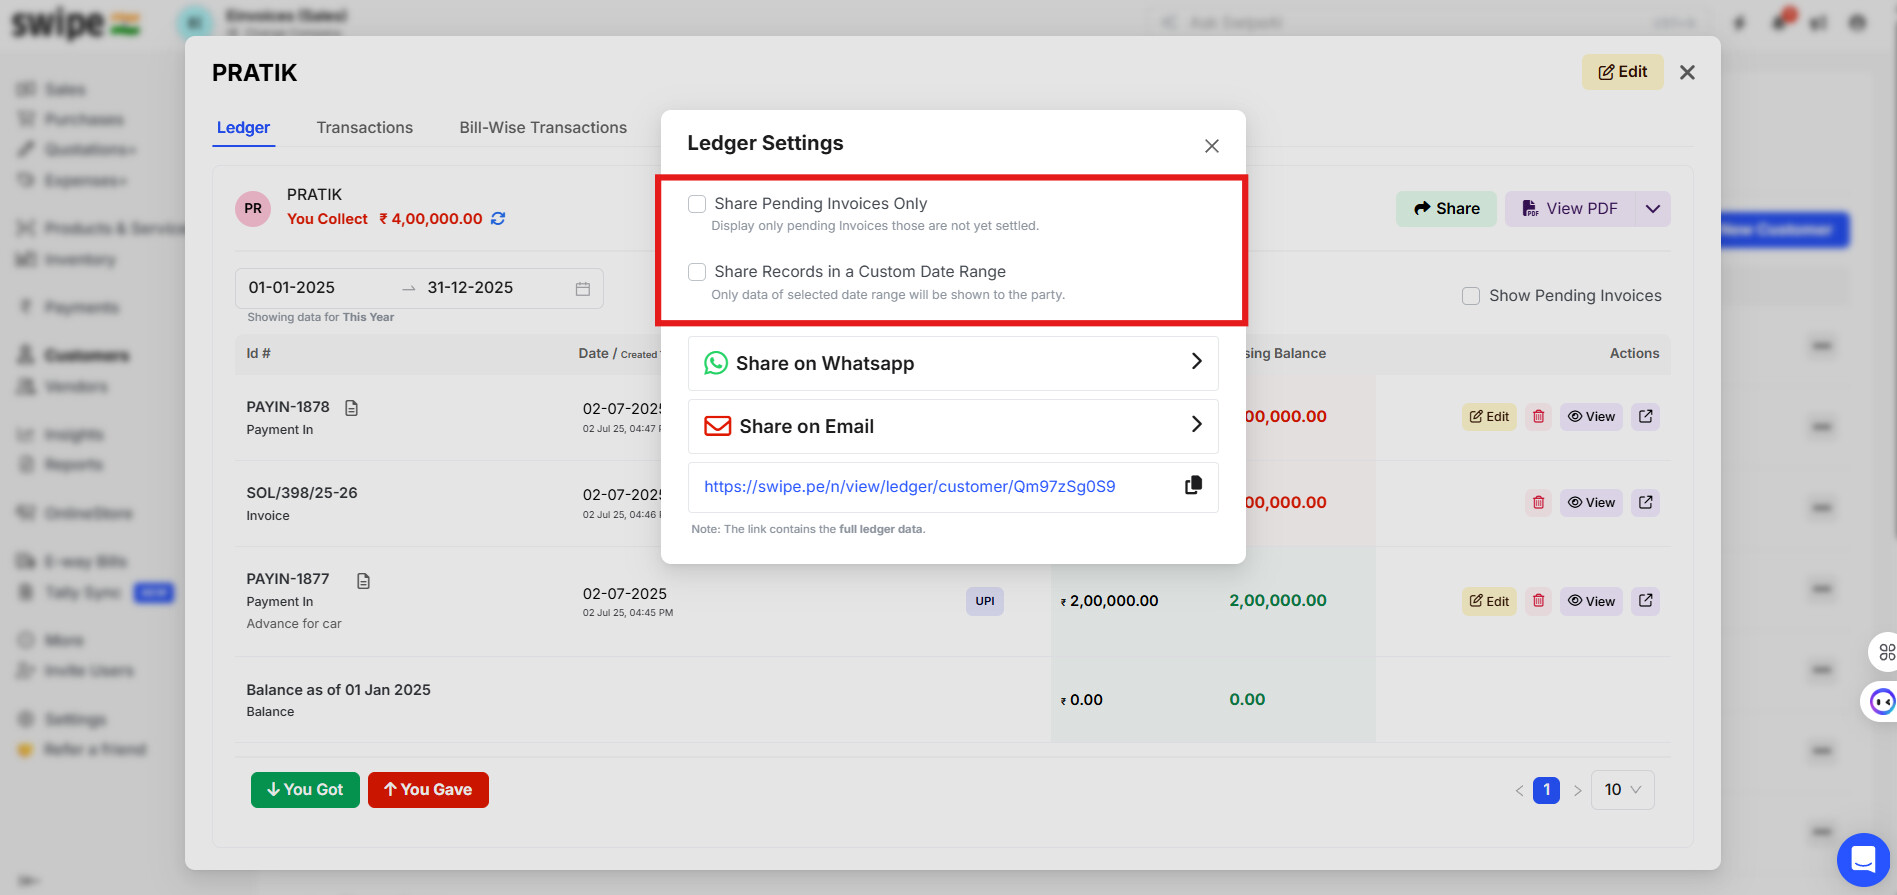Enable Share Pending Invoices Only

[697, 204]
